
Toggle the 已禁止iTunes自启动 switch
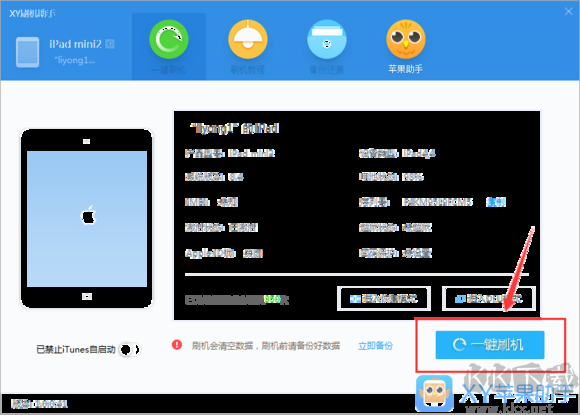(x=130, y=349)
